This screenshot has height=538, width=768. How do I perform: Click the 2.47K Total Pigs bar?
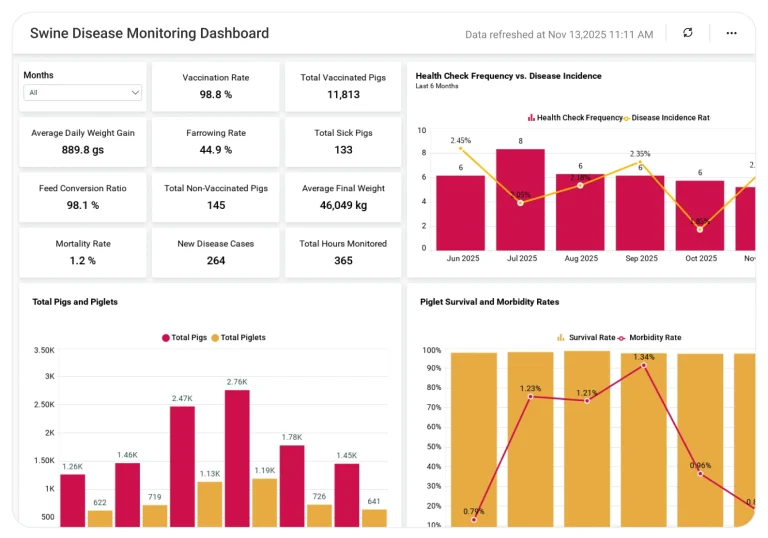[182, 466]
